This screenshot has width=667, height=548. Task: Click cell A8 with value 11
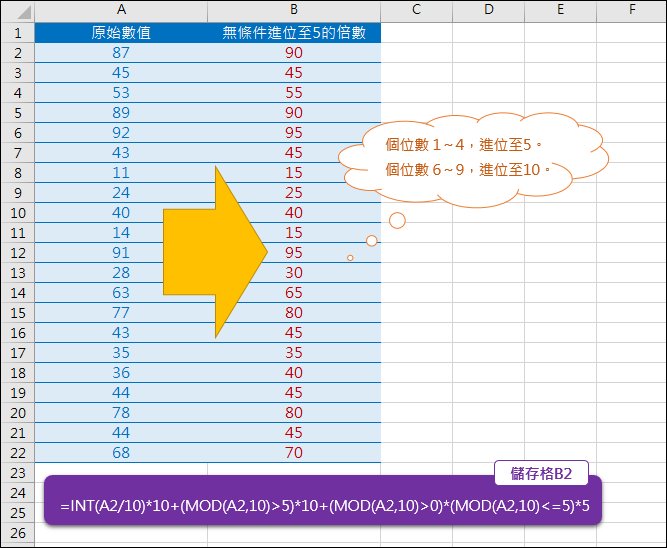click(121, 173)
